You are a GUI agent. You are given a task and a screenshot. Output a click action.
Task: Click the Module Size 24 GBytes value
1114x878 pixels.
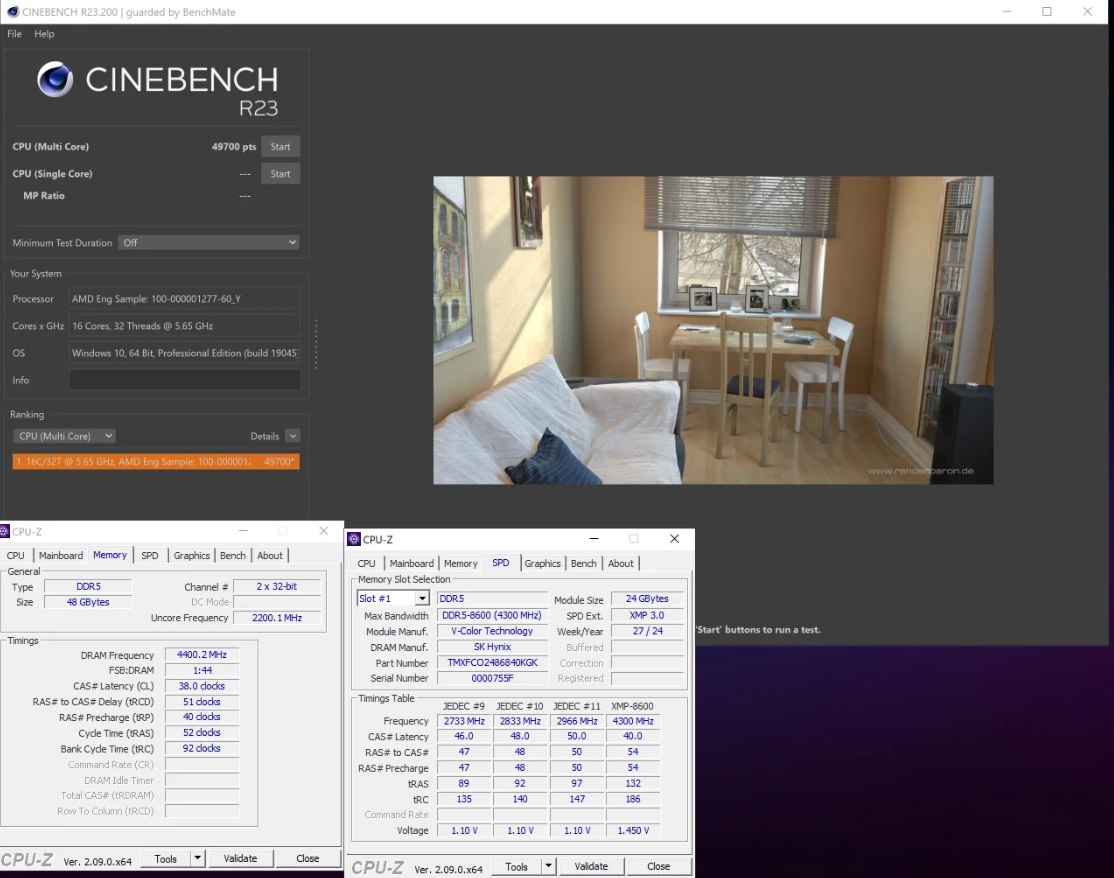click(x=647, y=599)
